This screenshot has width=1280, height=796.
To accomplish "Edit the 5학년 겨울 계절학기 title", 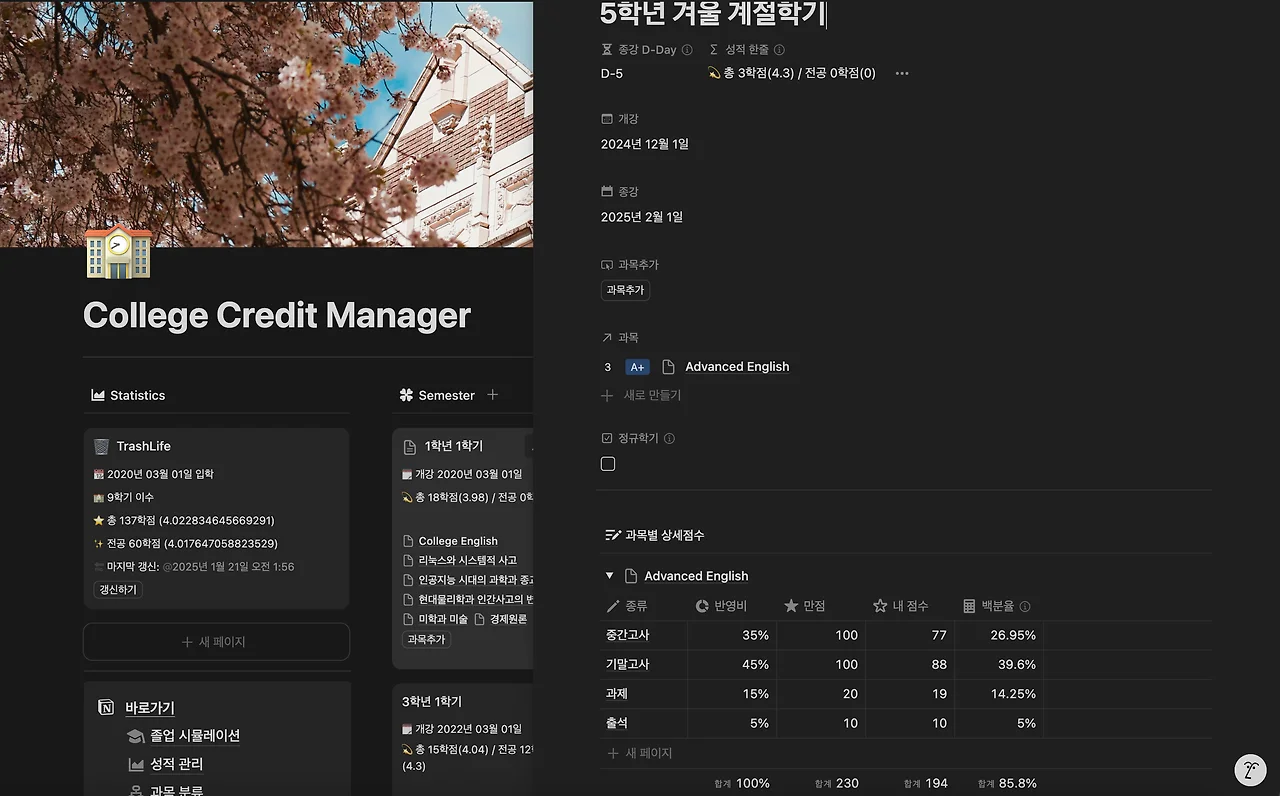I will tap(712, 13).
